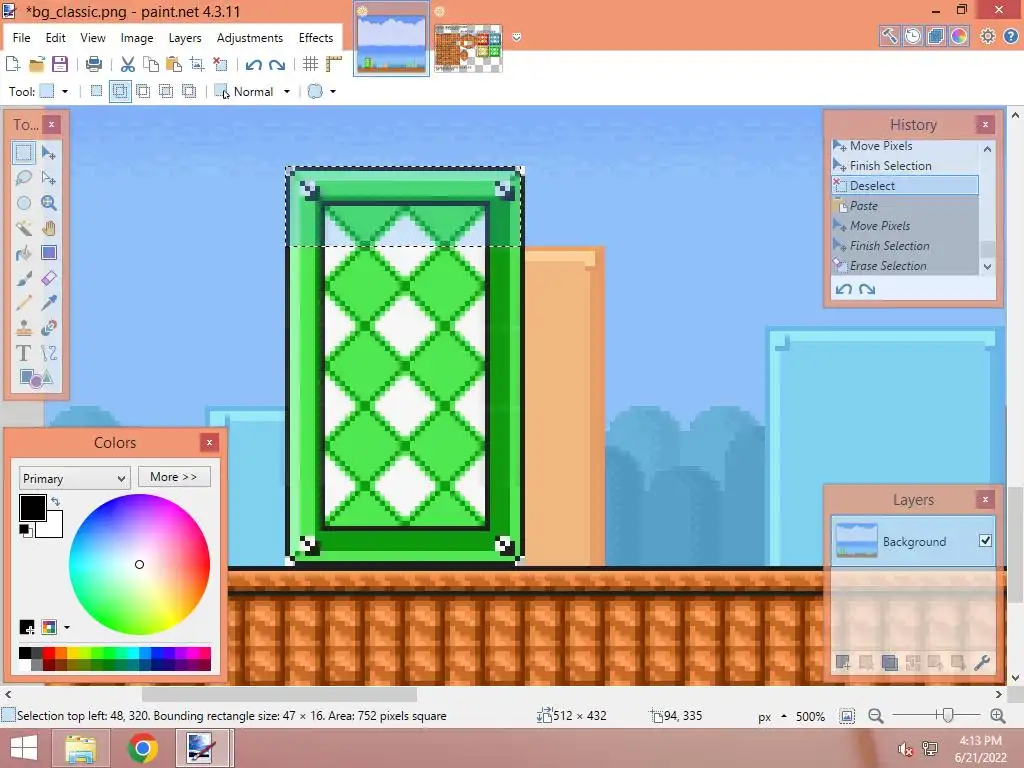The width and height of the screenshot is (1024, 768).
Task: Click the Duplicate Layer icon
Action: 889,663
